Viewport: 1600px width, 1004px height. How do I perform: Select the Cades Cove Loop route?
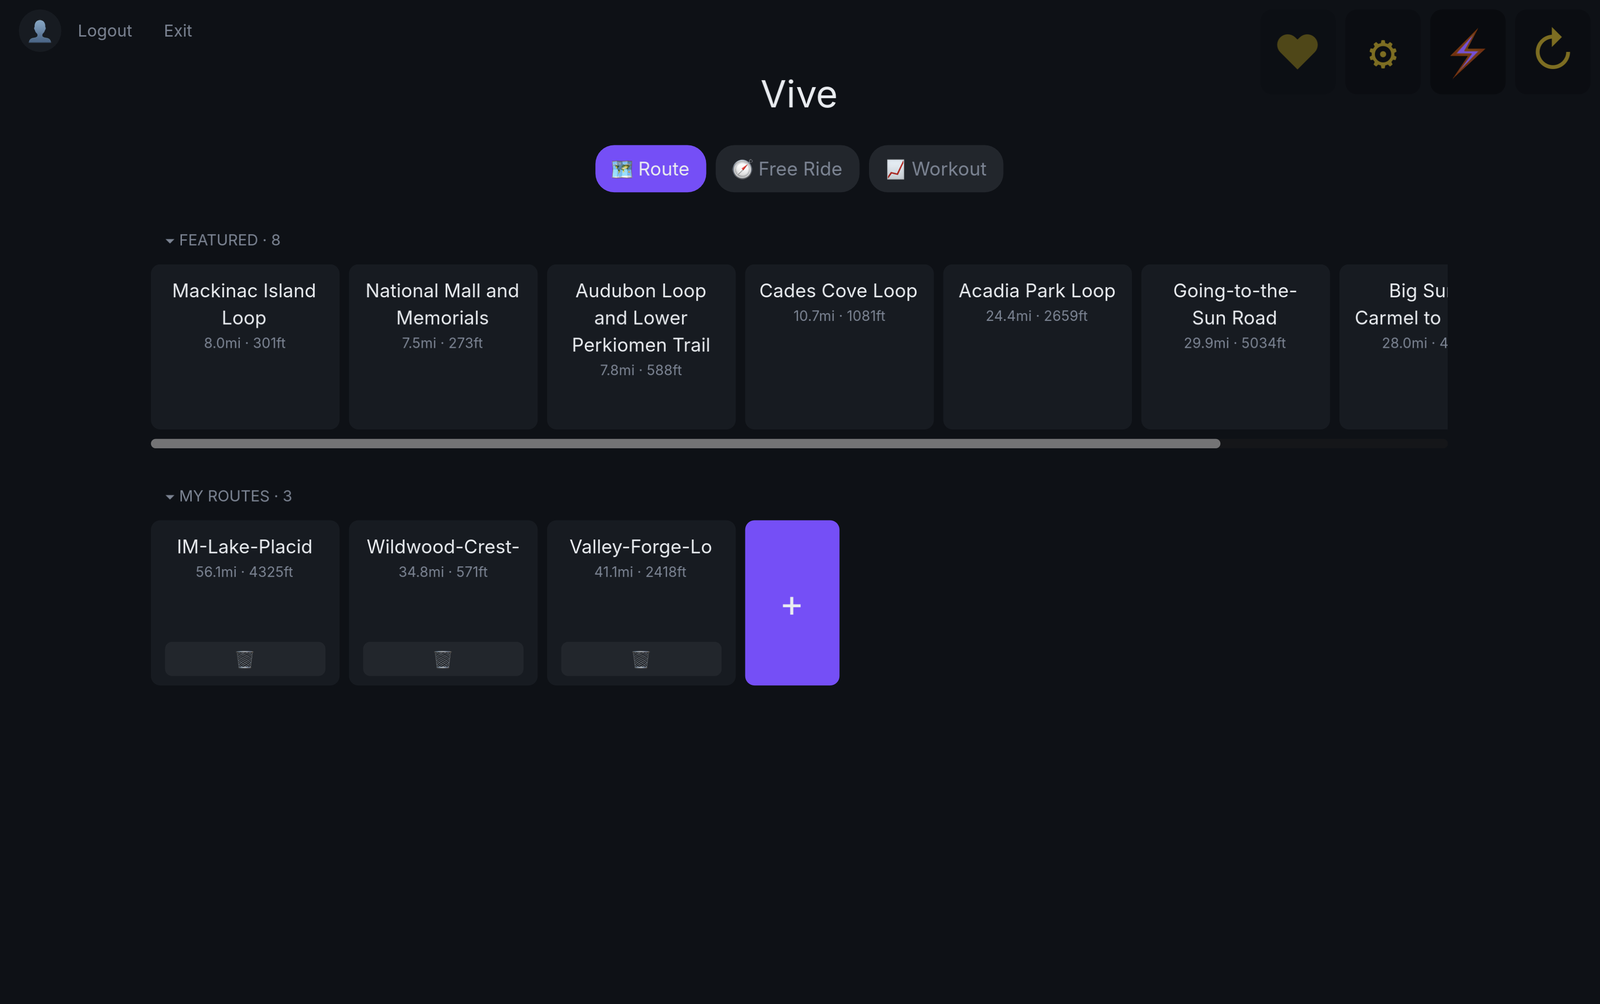[x=839, y=347]
